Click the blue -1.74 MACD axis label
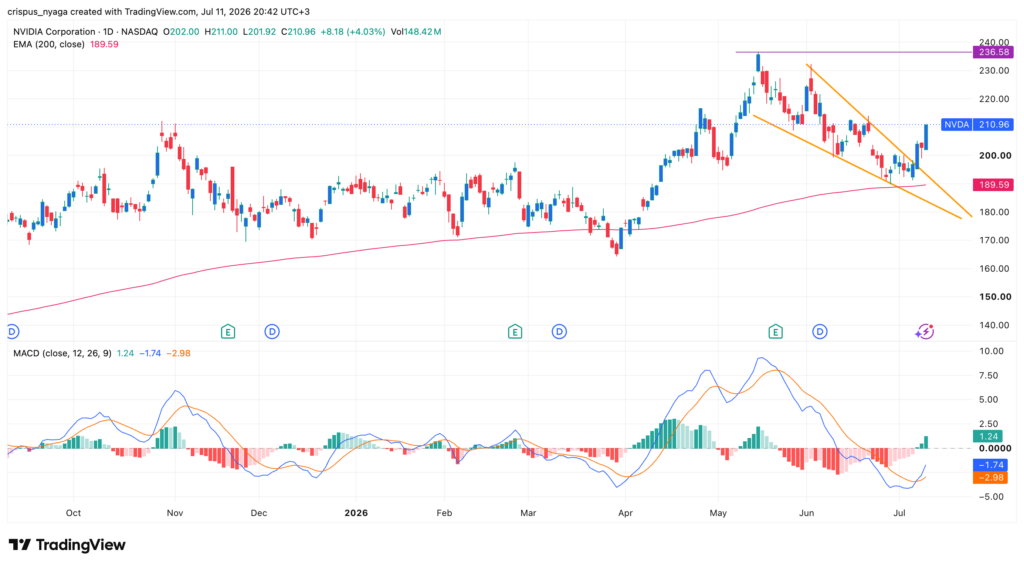The image size is (1024, 567). (x=990, y=465)
